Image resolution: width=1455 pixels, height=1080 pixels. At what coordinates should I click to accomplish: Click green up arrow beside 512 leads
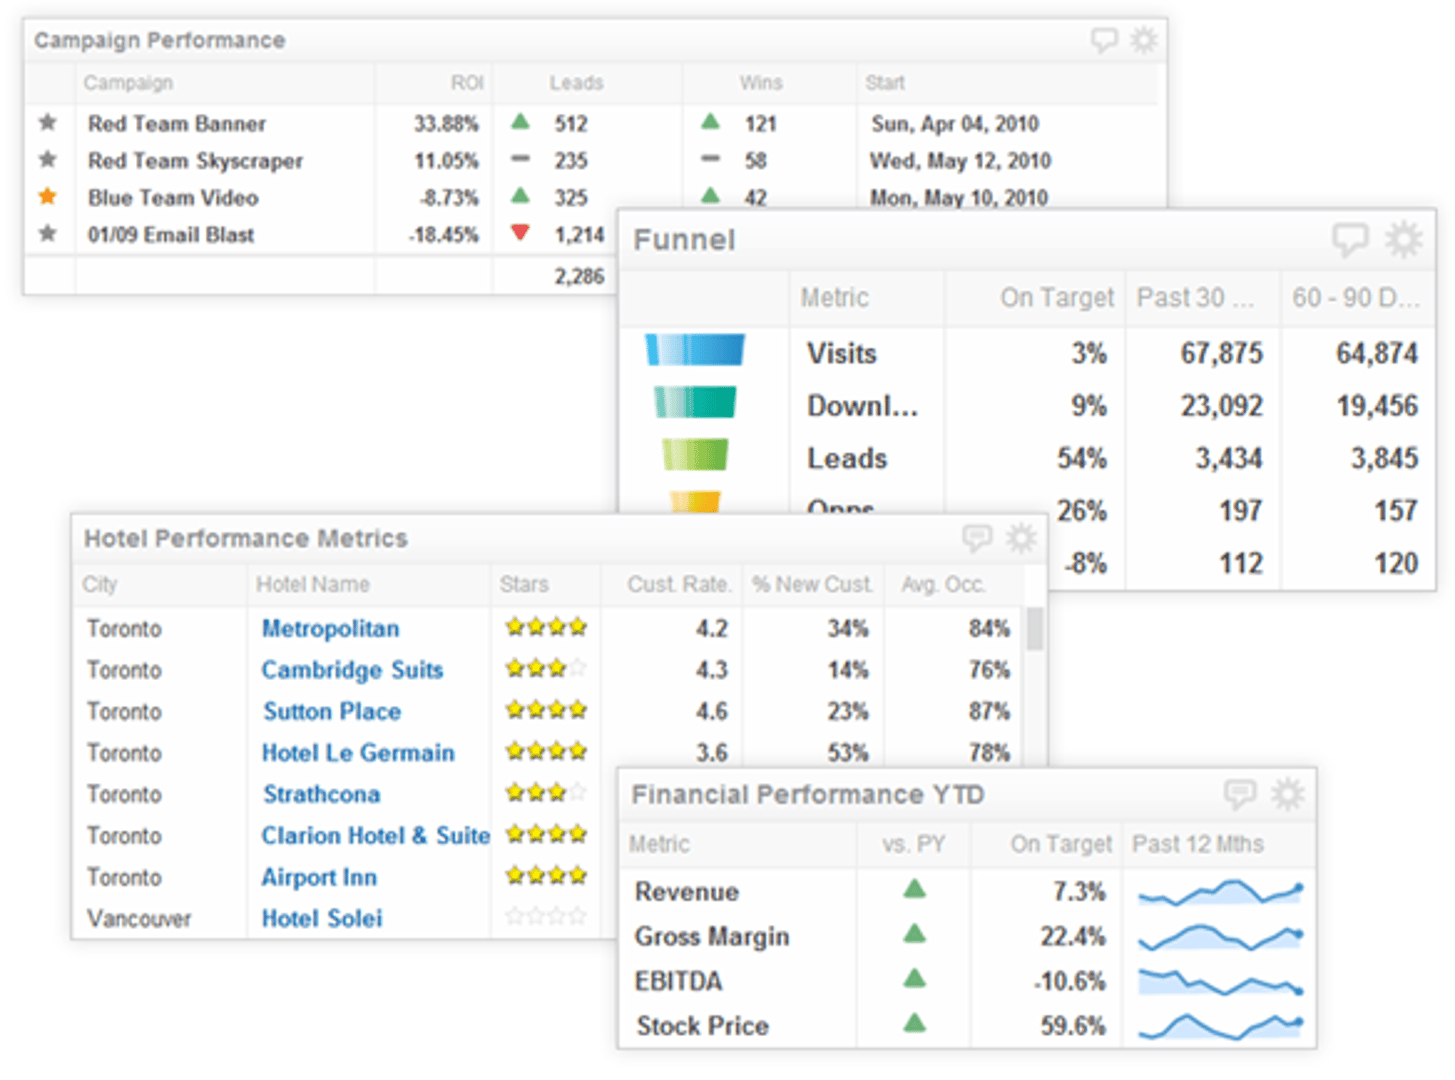click(520, 122)
